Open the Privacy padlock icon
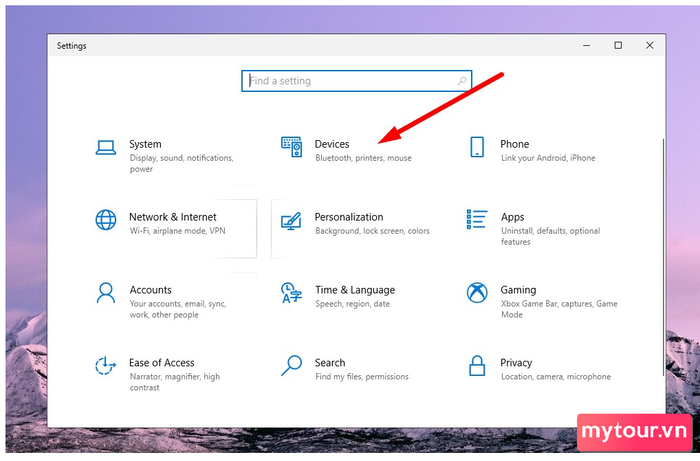This screenshot has width=700, height=461. (x=477, y=365)
